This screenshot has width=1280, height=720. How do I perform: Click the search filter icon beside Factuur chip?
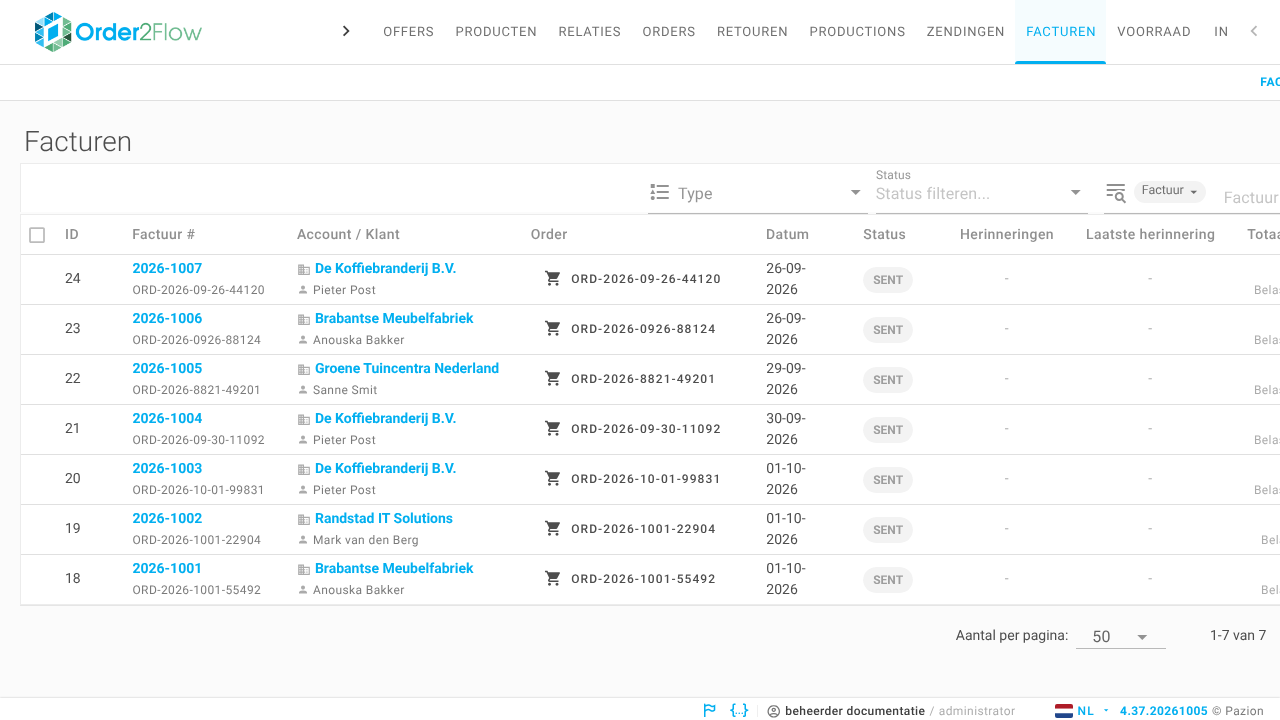pos(1116,192)
